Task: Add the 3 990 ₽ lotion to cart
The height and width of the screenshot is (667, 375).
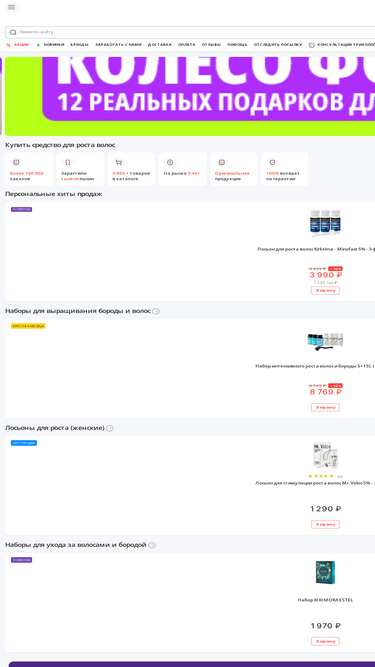Action: tap(325, 291)
